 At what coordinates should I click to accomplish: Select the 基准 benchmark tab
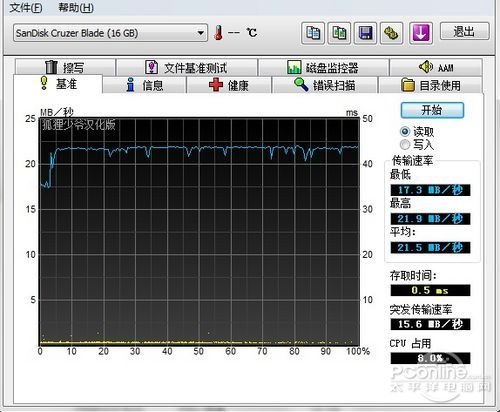tap(58, 84)
